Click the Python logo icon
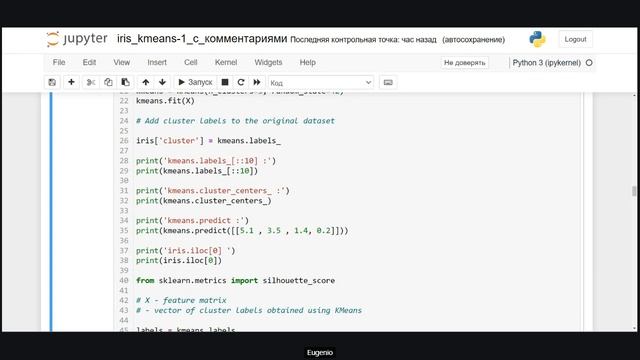This screenshot has height=360, width=640. [537, 39]
